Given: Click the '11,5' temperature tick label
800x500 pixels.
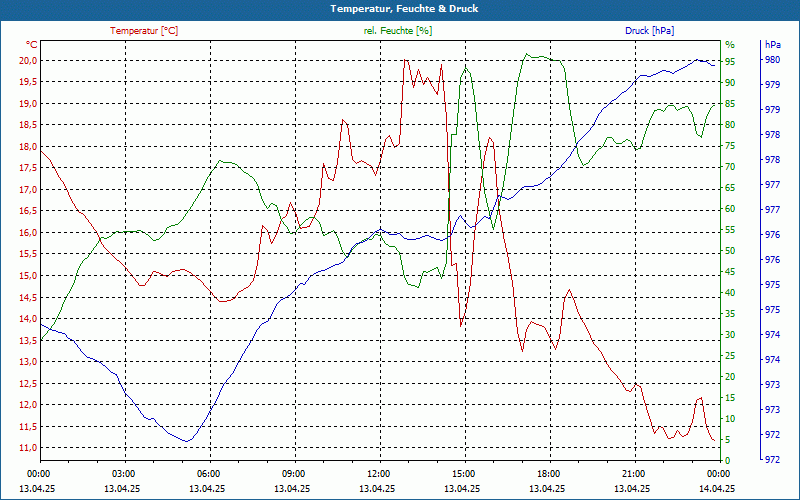Looking at the screenshot, I should coord(28,427).
